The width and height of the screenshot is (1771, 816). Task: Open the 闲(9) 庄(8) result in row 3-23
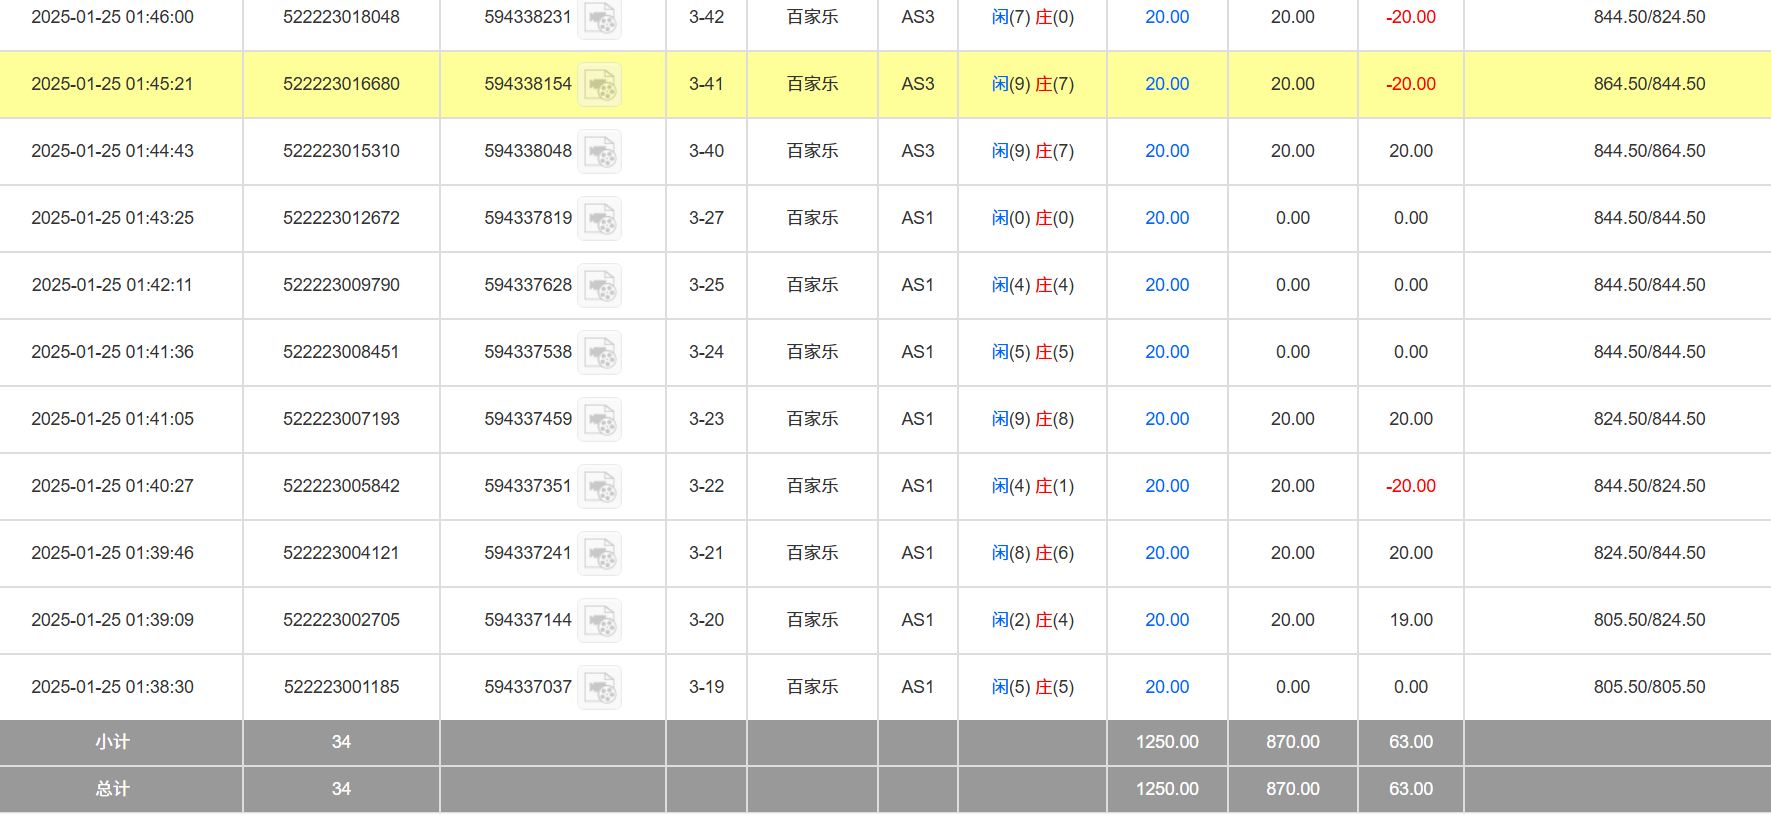coord(1032,419)
